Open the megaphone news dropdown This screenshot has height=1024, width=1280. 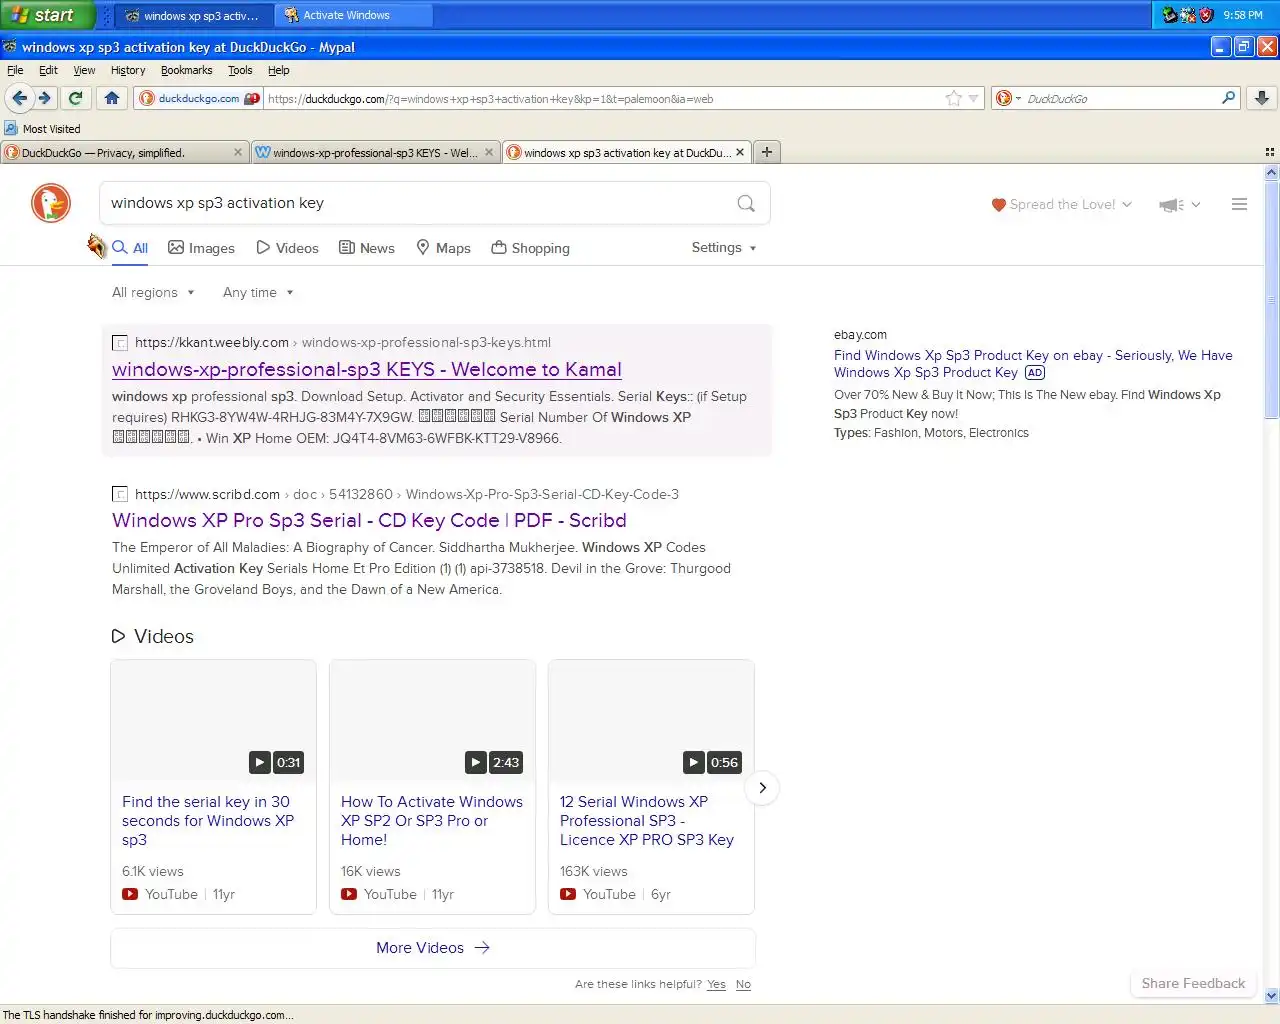click(1179, 205)
